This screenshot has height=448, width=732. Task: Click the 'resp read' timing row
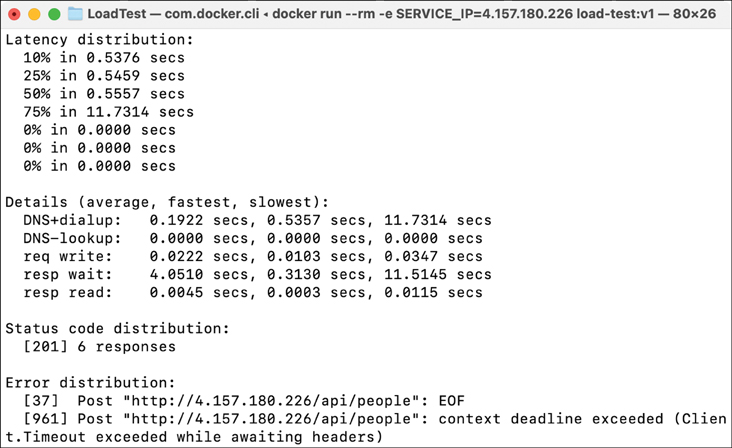click(x=252, y=292)
